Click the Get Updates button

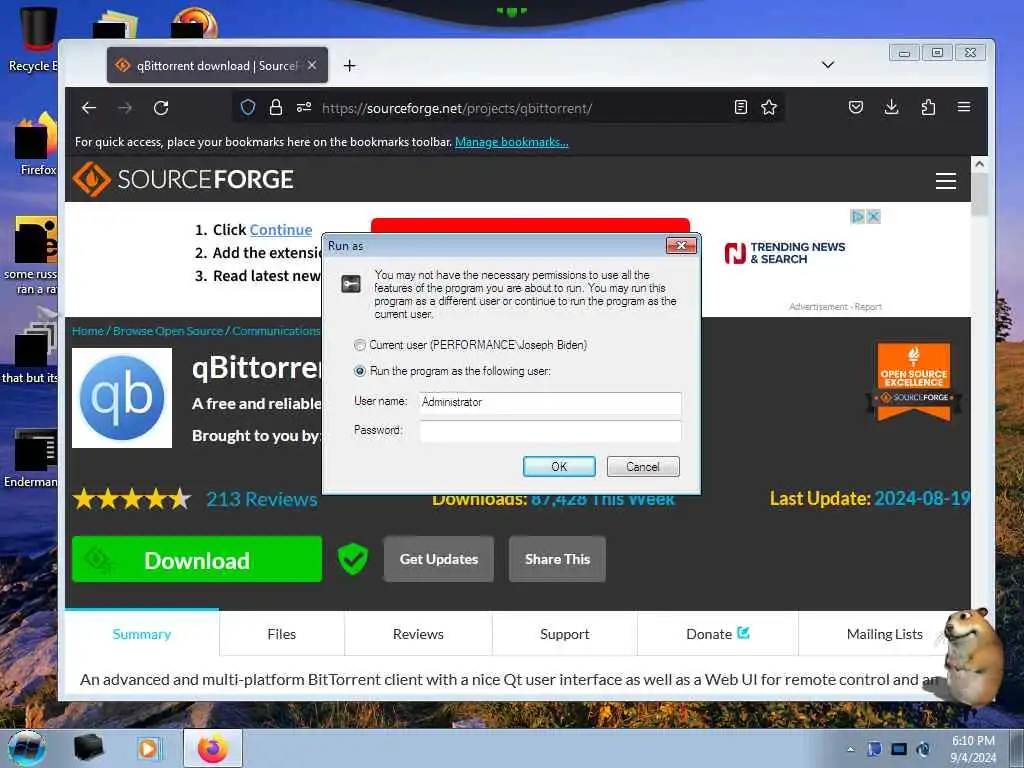click(x=439, y=559)
